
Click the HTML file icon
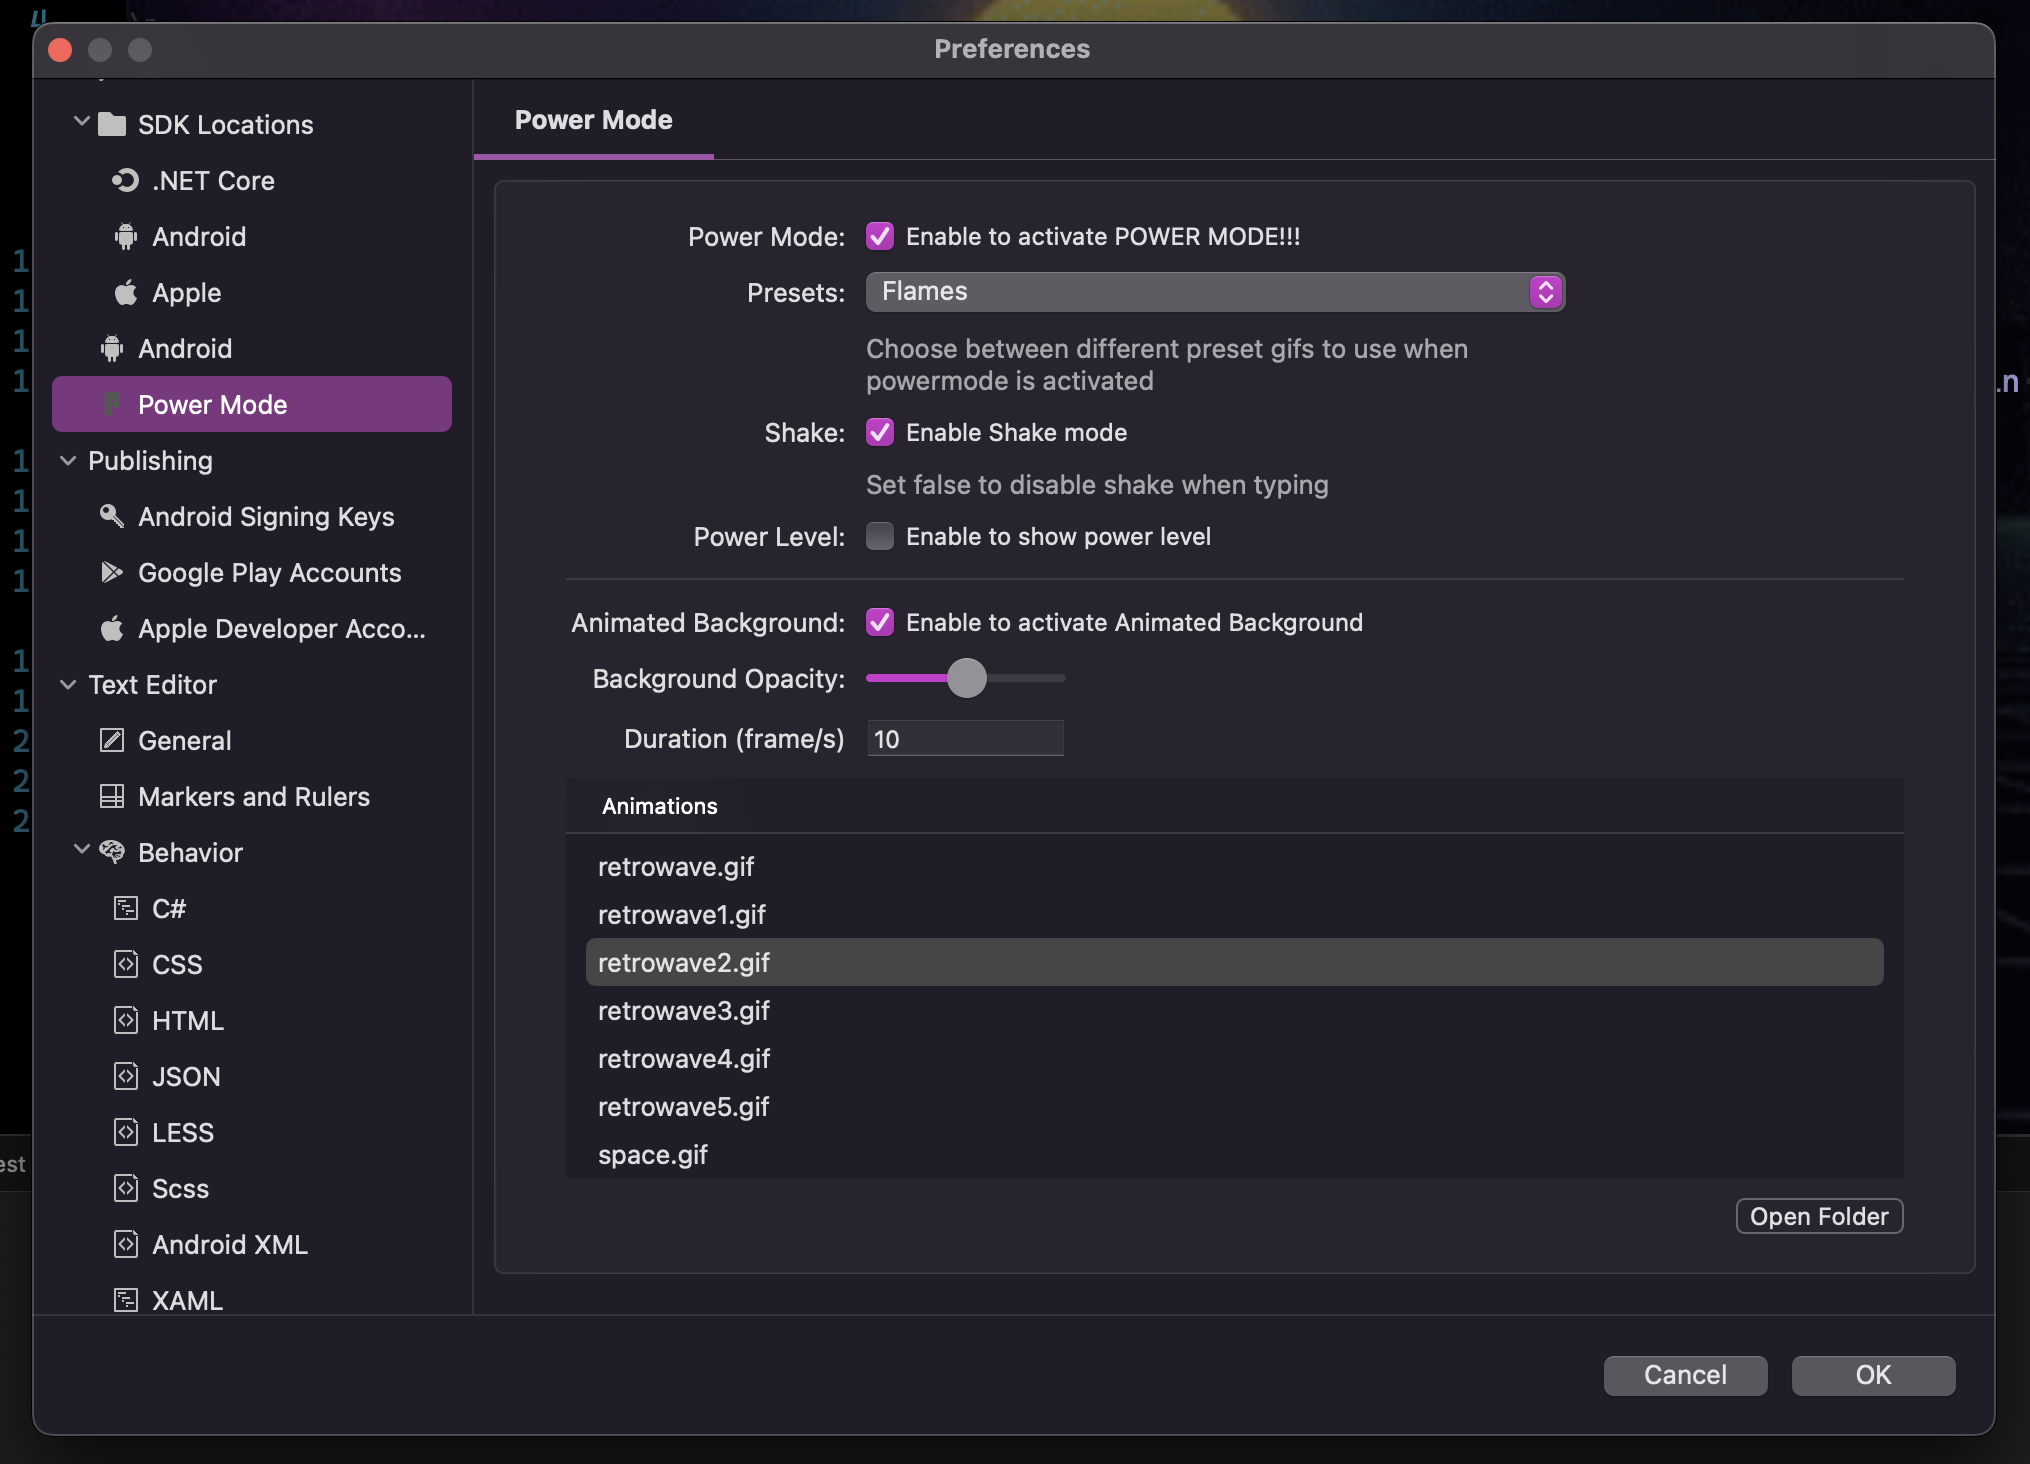pyautogui.click(x=125, y=1021)
